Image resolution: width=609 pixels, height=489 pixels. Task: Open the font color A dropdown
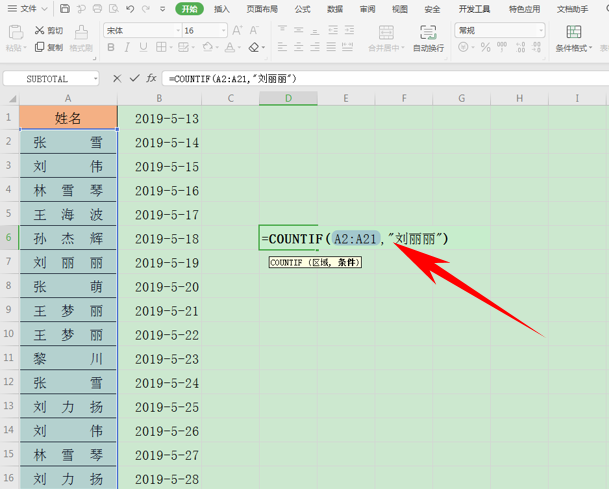(239, 47)
